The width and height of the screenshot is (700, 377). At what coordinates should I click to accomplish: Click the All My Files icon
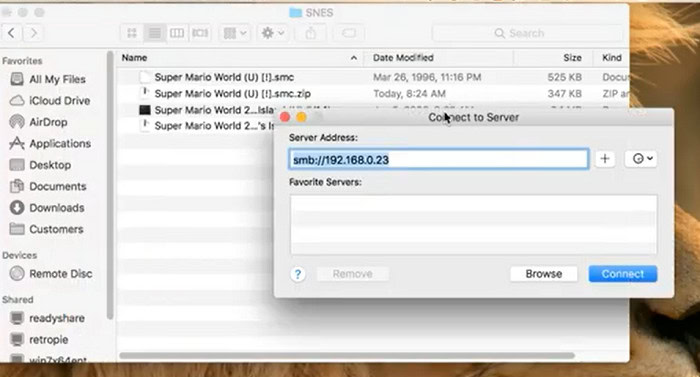point(17,79)
